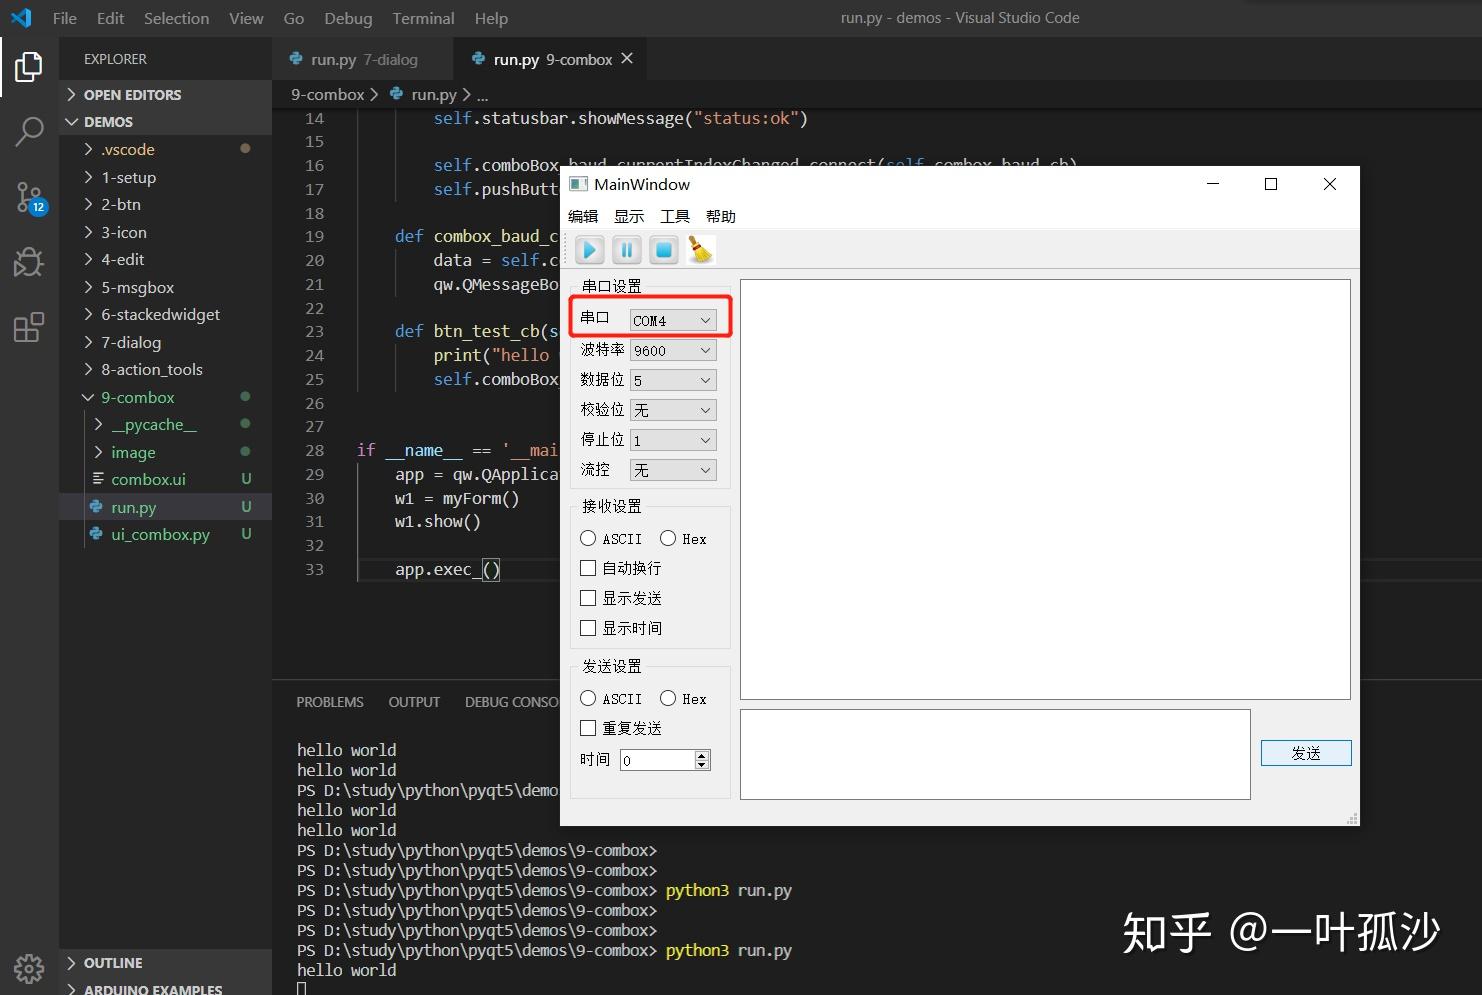Increment the 时间 spinner value
The width and height of the screenshot is (1482, 995).
[703, 754]
